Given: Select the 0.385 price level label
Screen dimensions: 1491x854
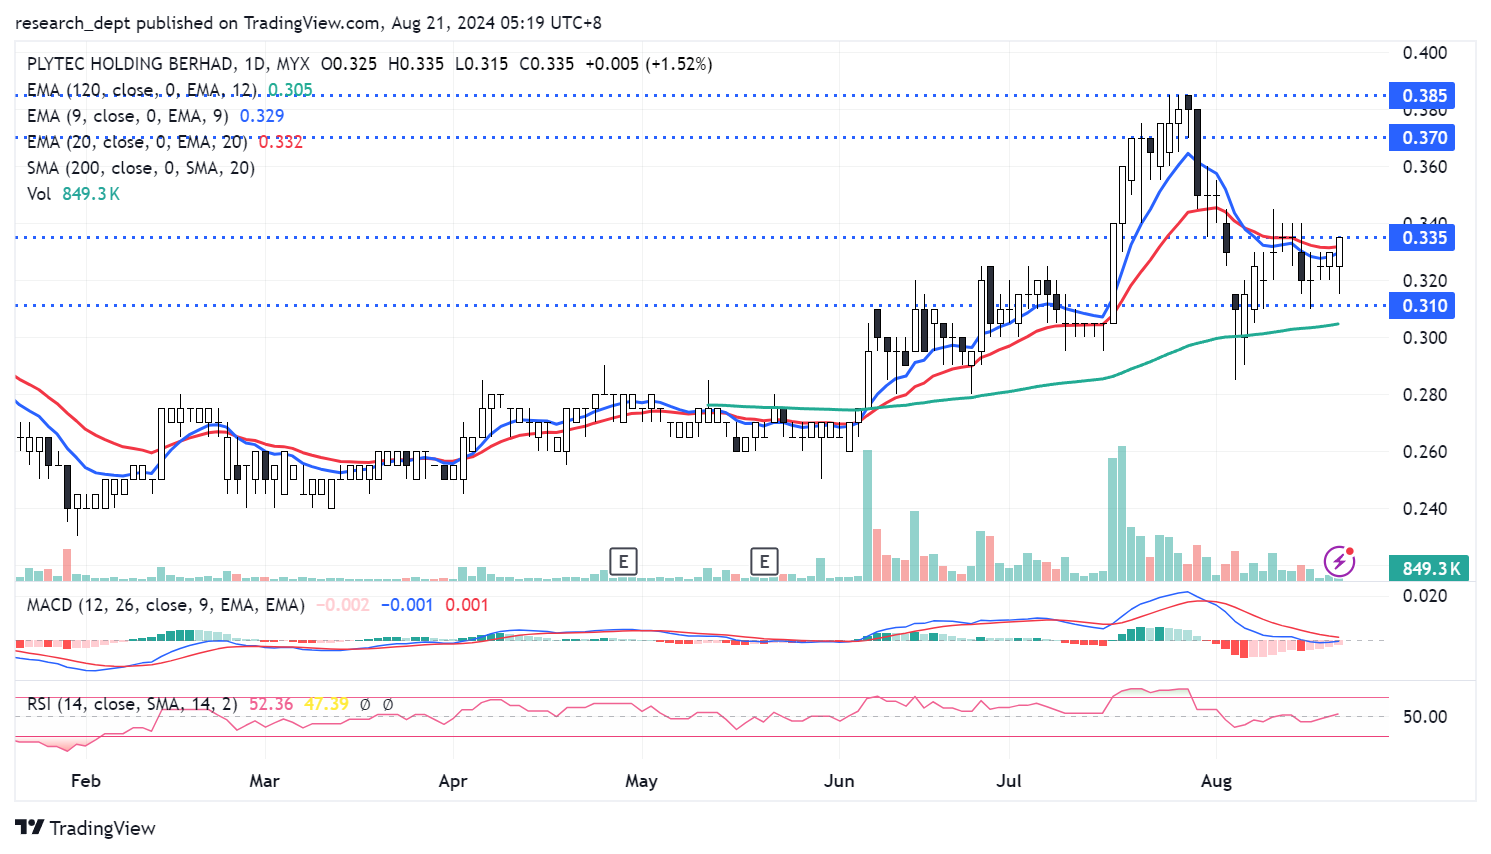Looking at the screenshot, I should point(1423,96).
